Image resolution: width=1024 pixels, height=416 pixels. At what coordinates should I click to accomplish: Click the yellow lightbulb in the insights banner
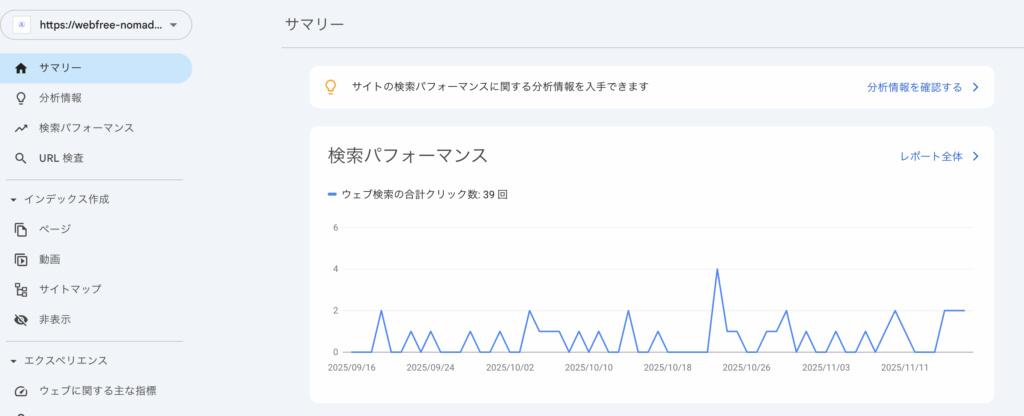(x=330, y=87)
